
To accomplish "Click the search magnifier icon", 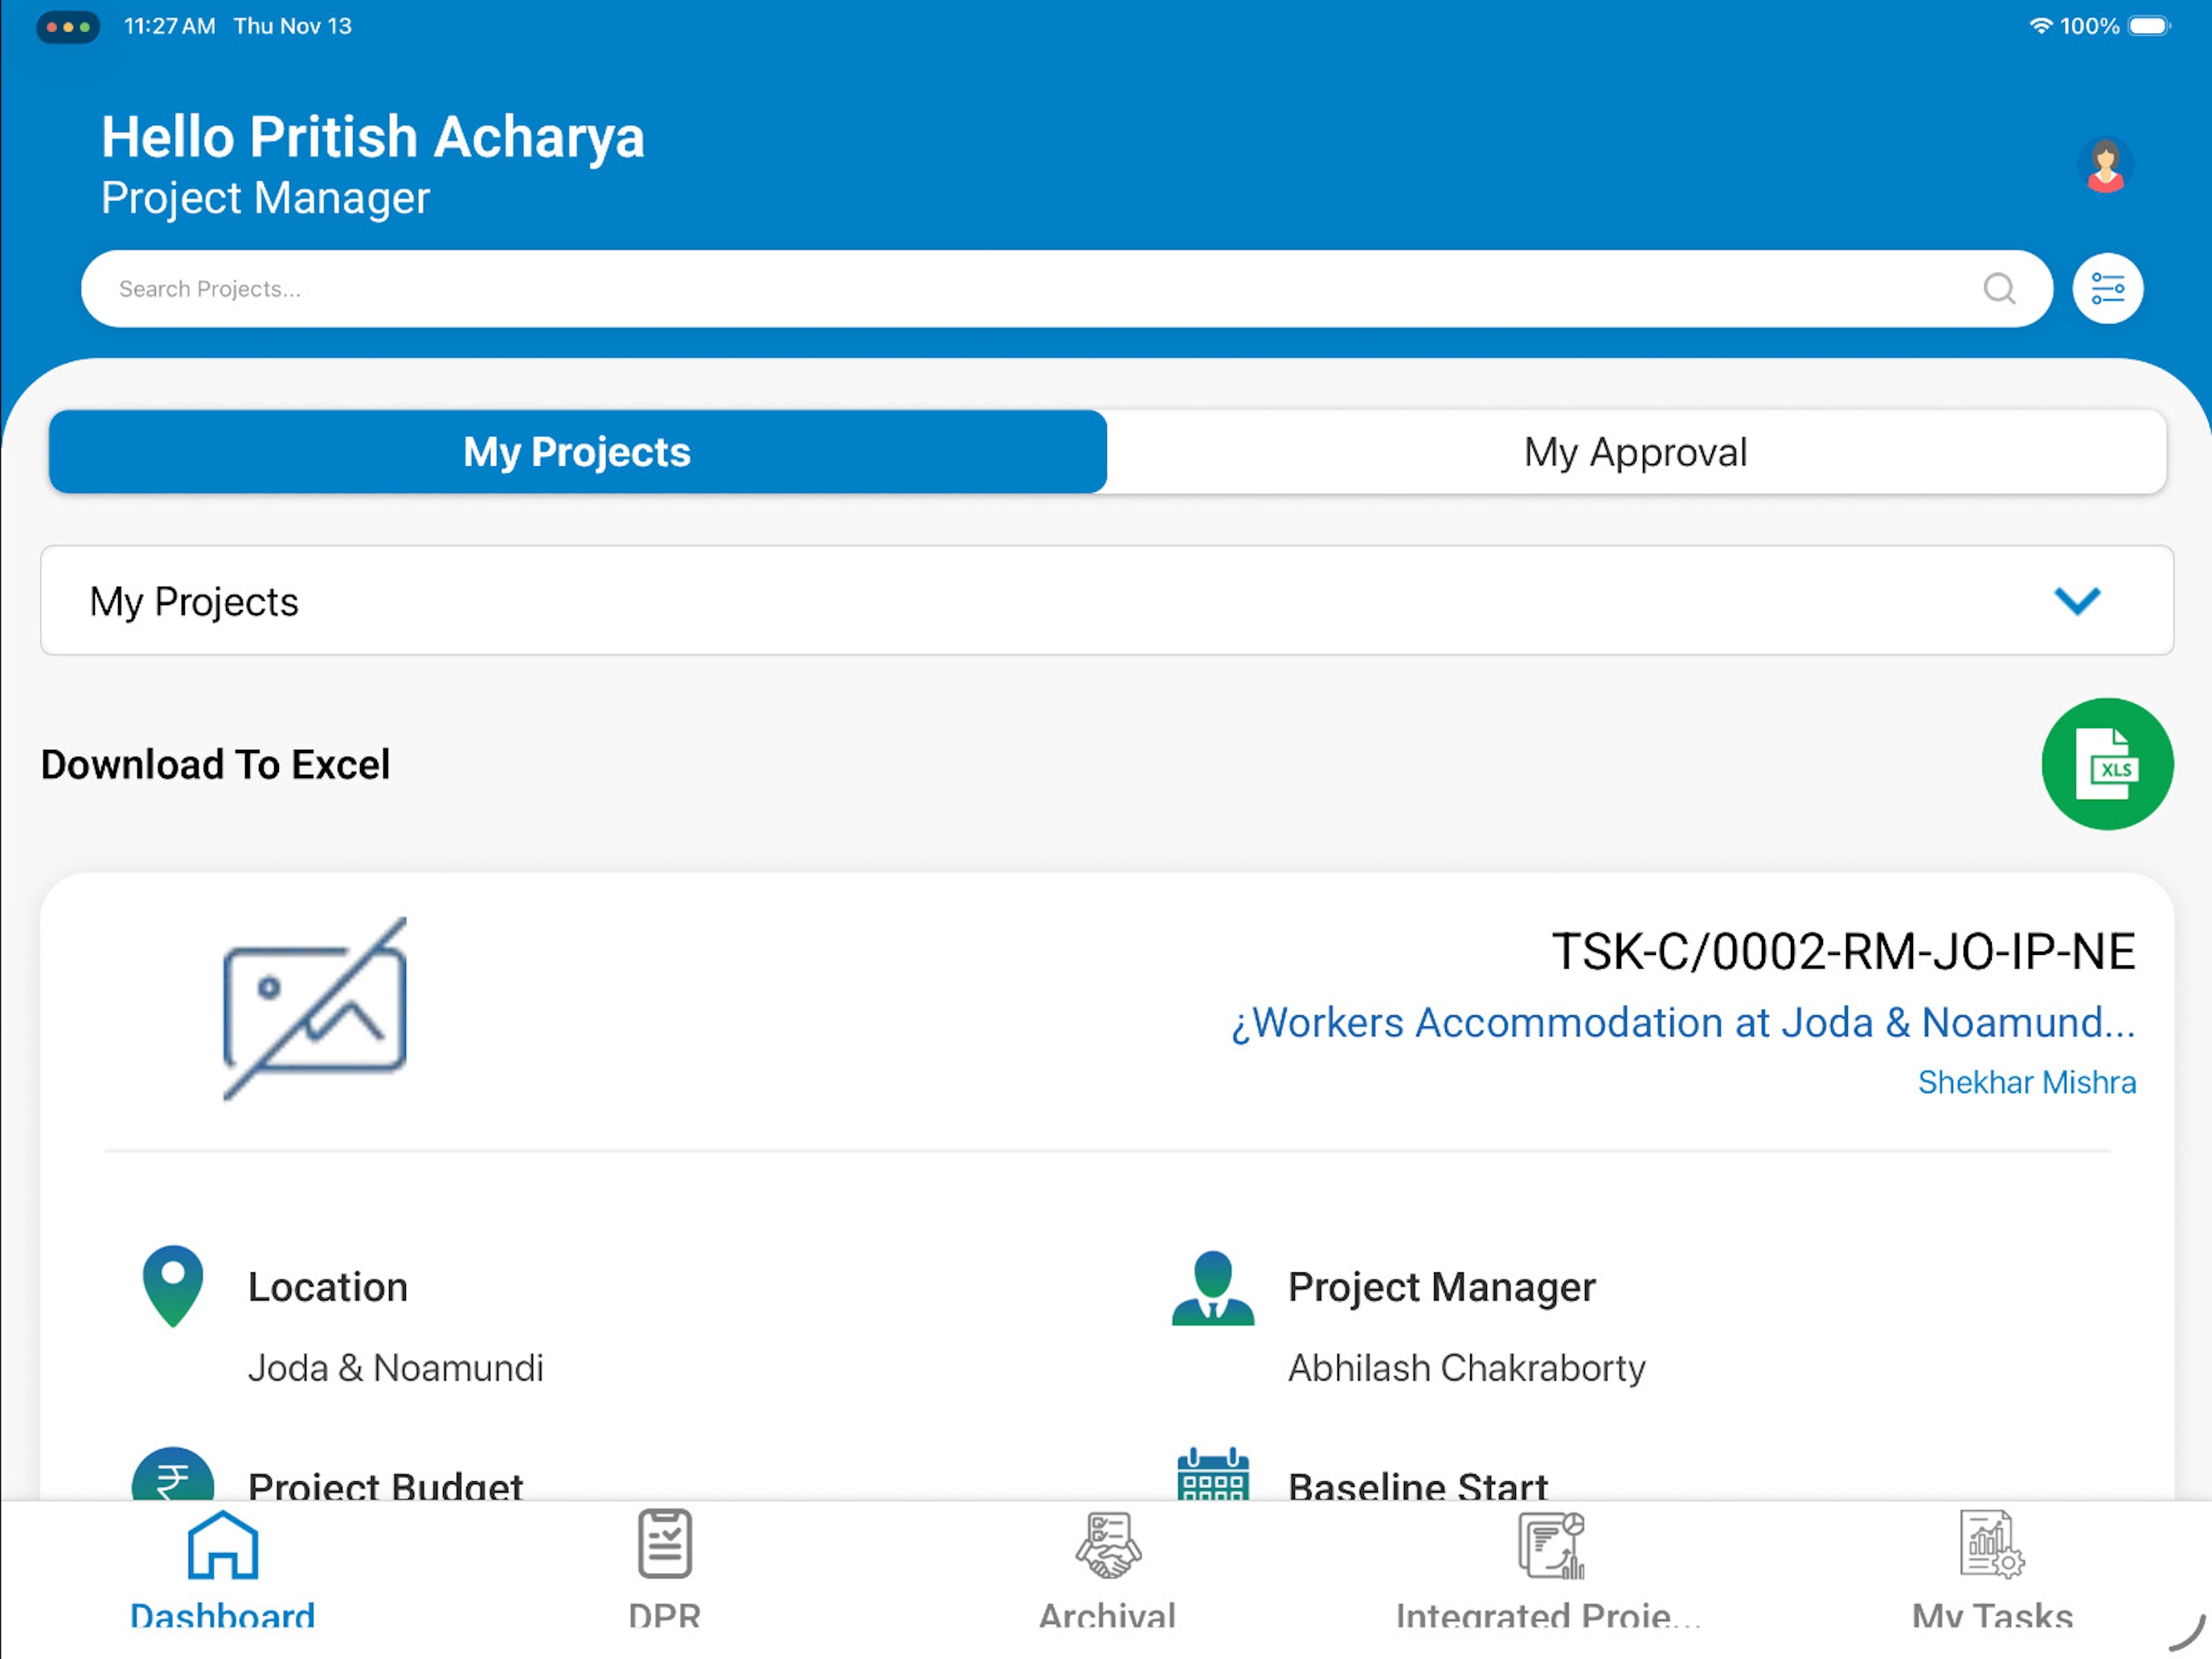I will (x=1998, y=289).
